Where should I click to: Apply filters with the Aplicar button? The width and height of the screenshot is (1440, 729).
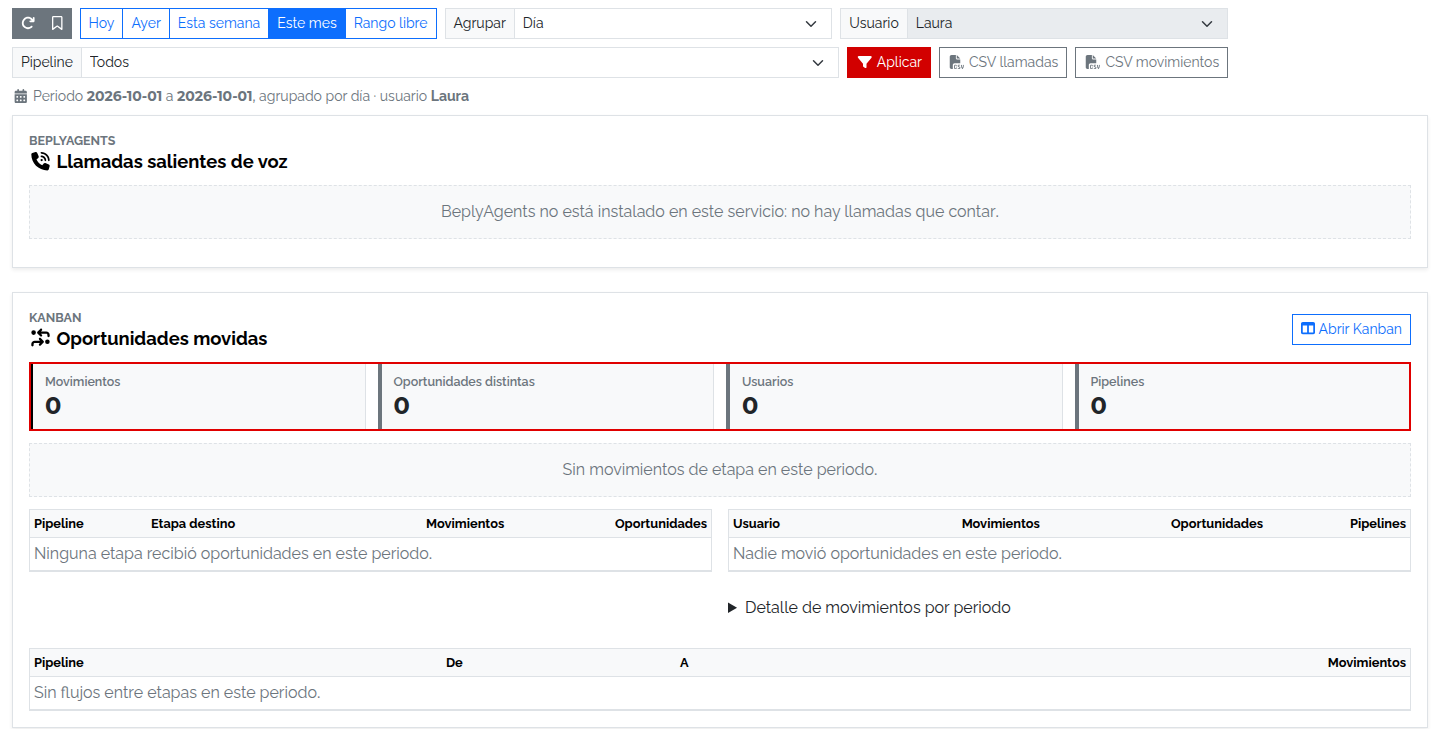(x=889, y=62)
